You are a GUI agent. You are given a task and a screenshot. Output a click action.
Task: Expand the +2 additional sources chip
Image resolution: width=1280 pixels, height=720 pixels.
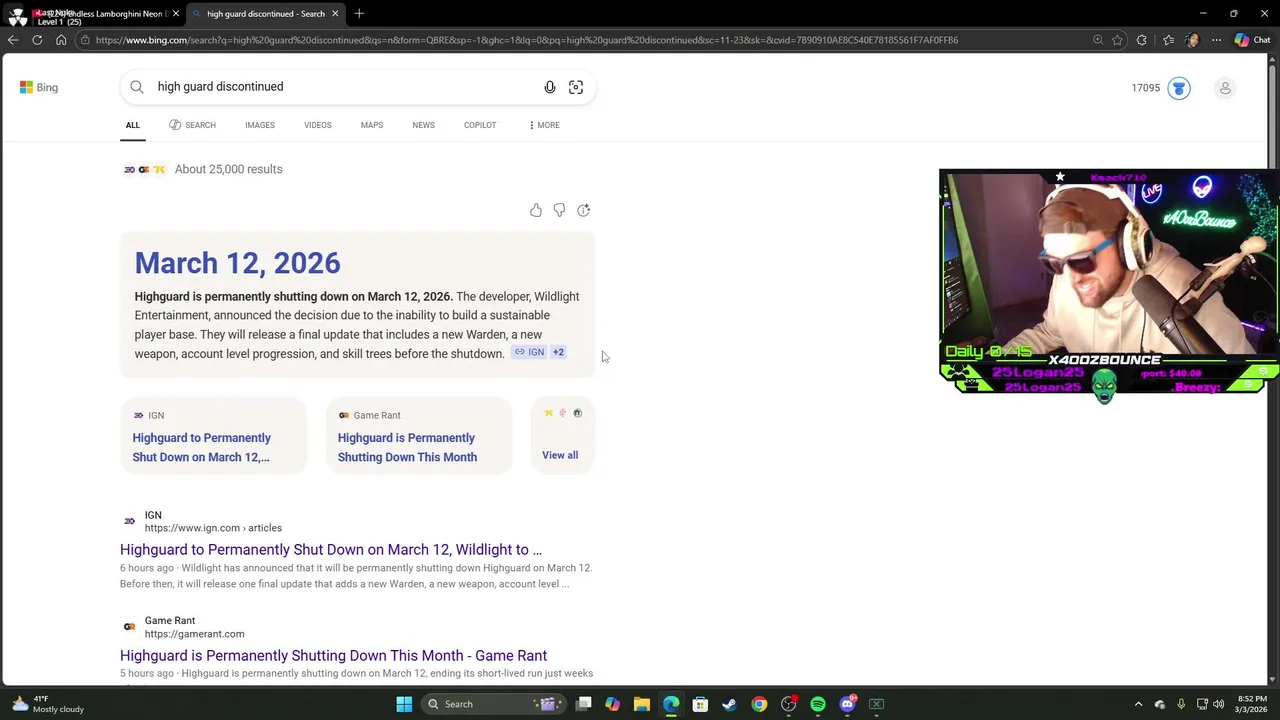pyautogui.click(x=558, y=352)
